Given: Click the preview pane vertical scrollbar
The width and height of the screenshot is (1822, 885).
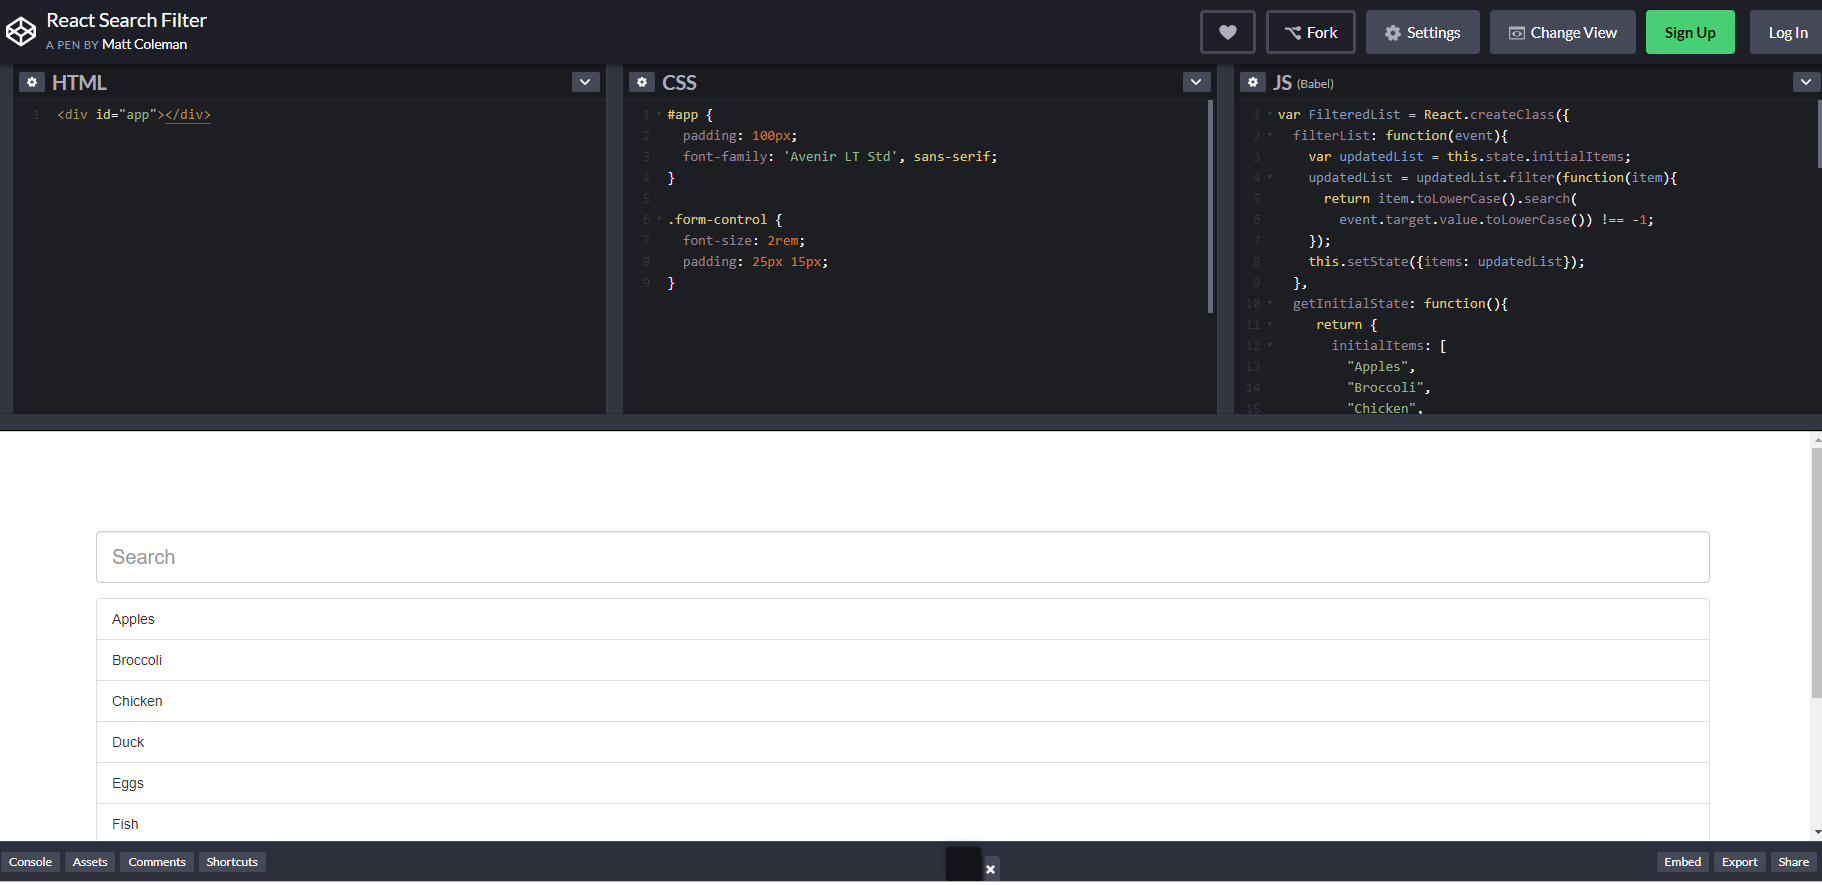Looking at the screenshot, I should [1816, 572].
